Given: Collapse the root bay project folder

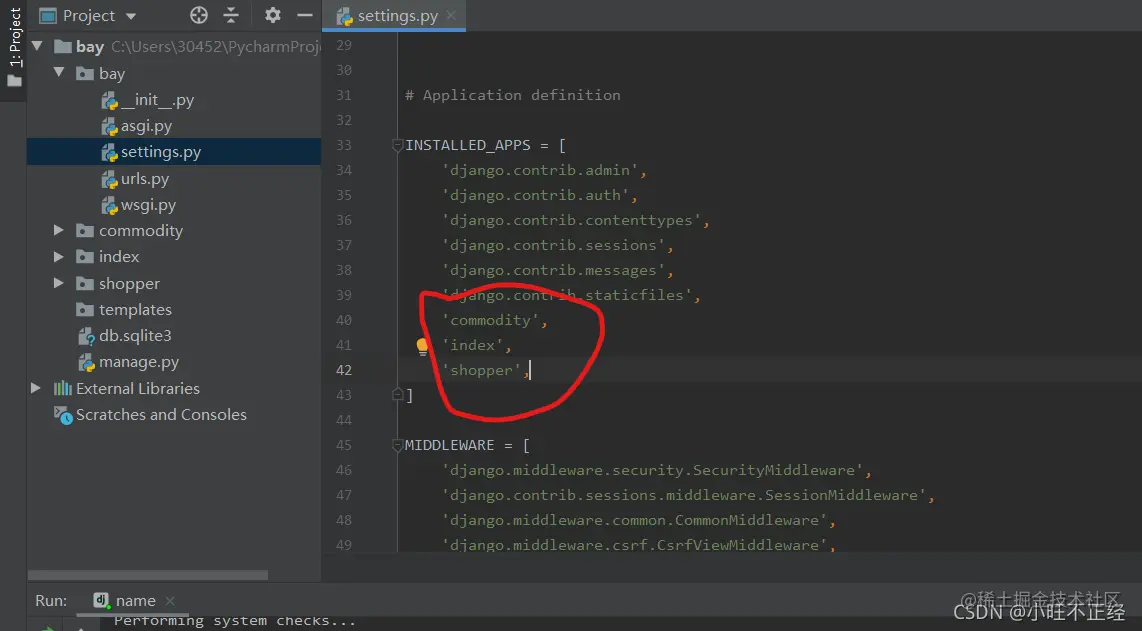Looking at the screenshot, I should pos(38,47).
